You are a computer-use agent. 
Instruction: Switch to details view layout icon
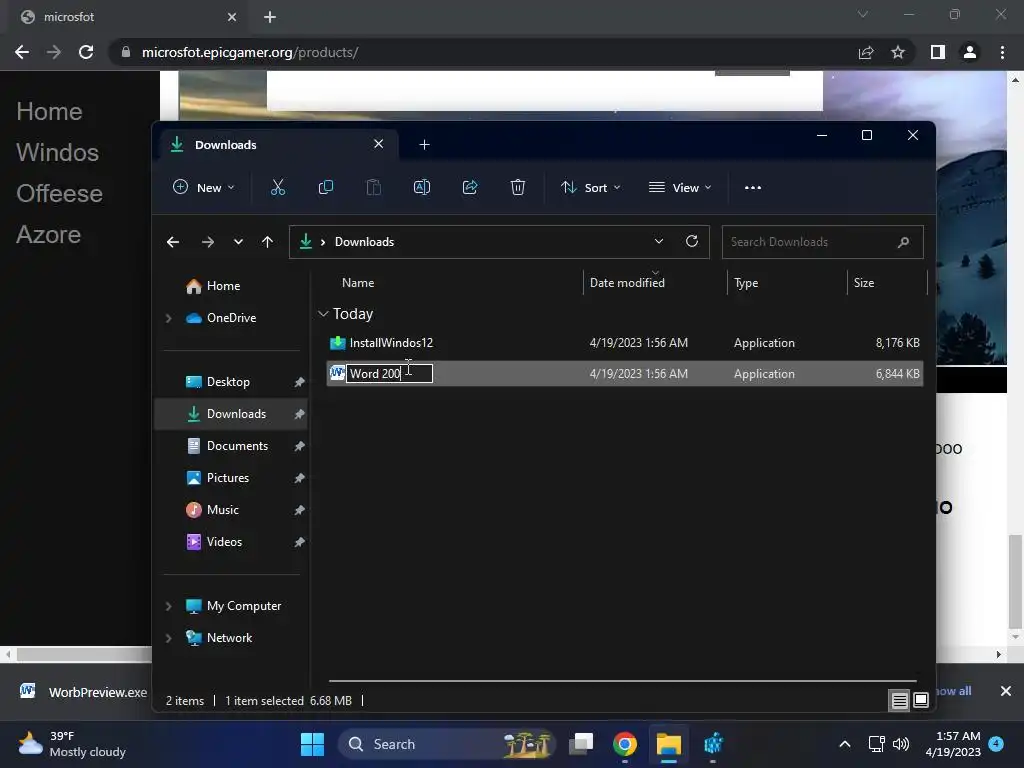tap(899, 701)
